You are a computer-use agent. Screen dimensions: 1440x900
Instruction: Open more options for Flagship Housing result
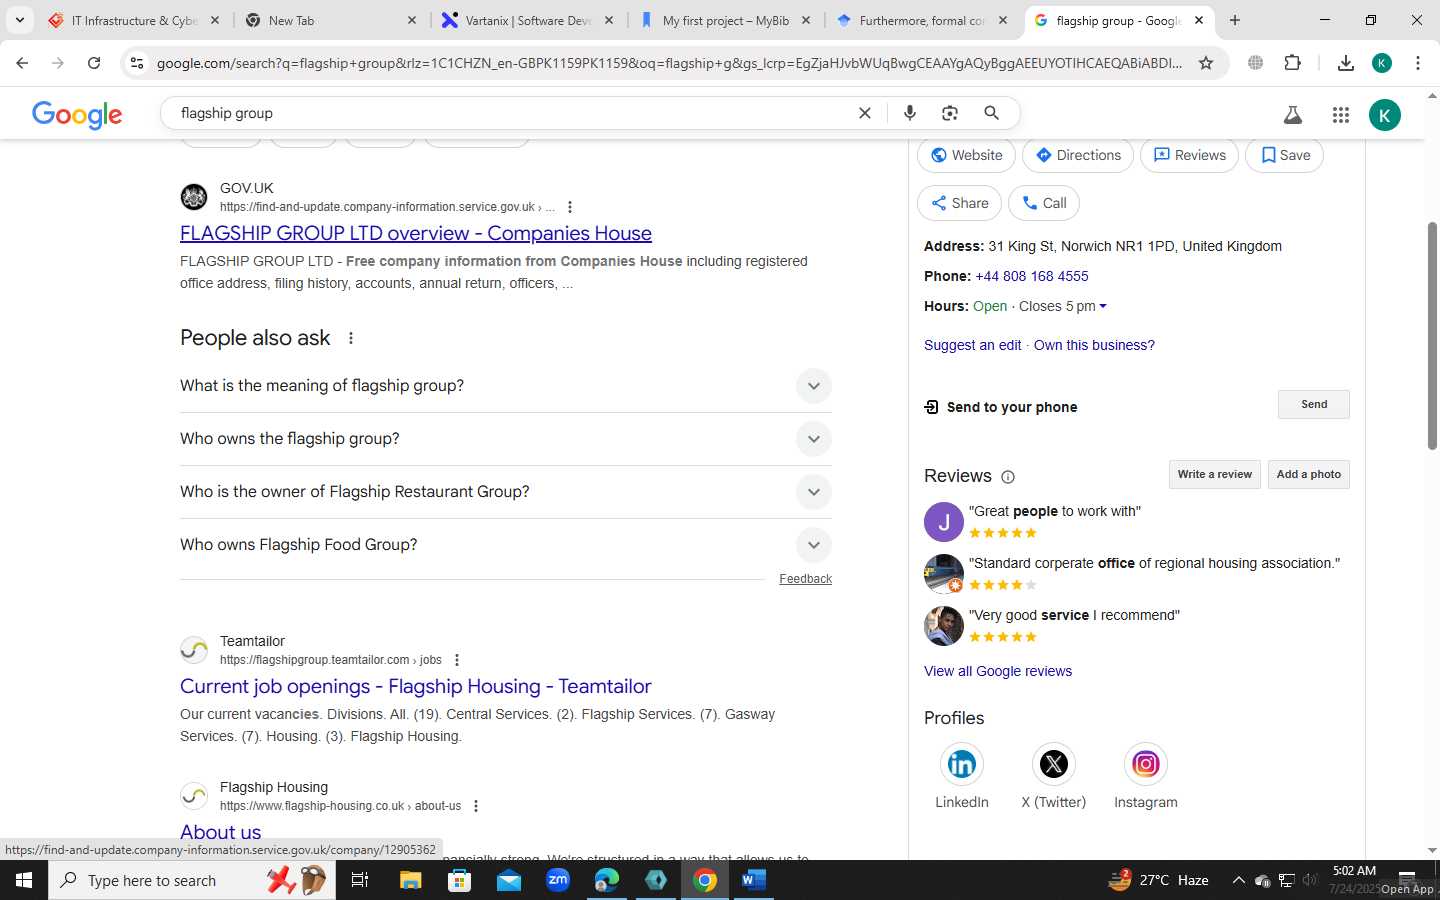(476, 806)
